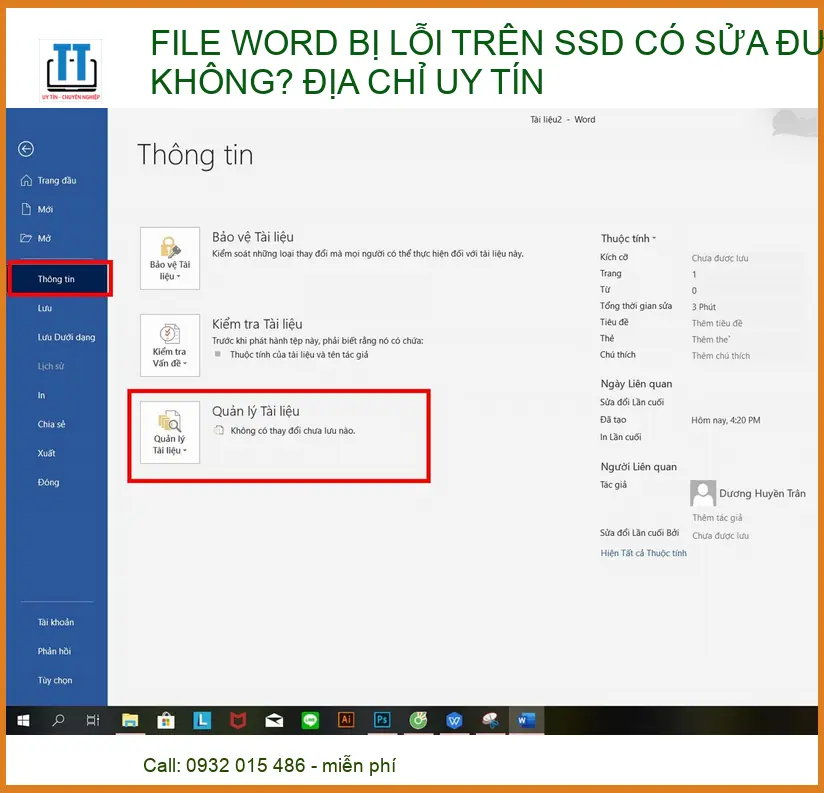Click Thêm tác giả to add author

717,518
